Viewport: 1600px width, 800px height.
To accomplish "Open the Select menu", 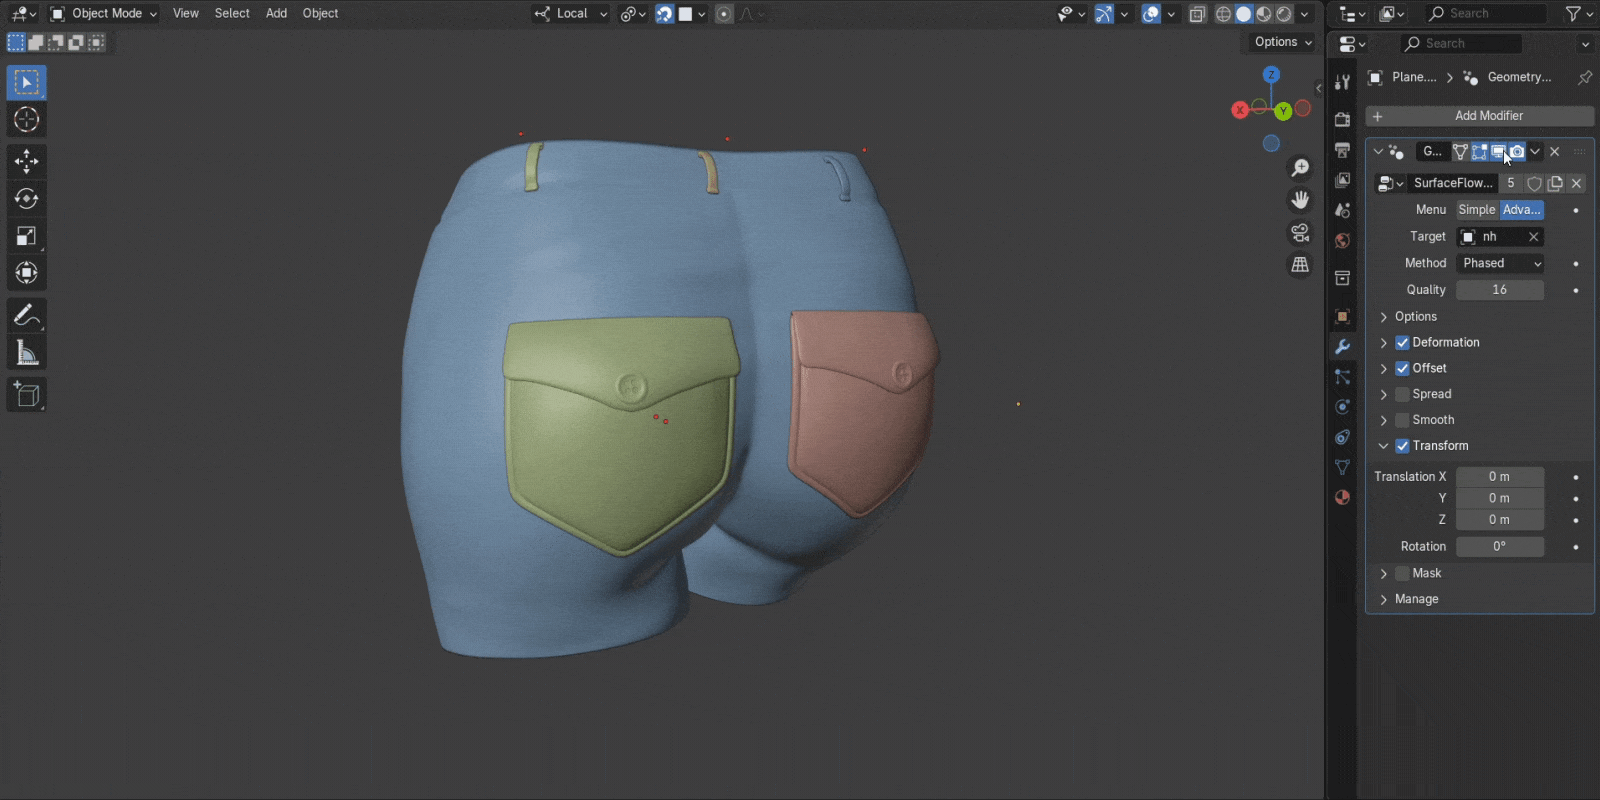I will (x=232, y=14).
